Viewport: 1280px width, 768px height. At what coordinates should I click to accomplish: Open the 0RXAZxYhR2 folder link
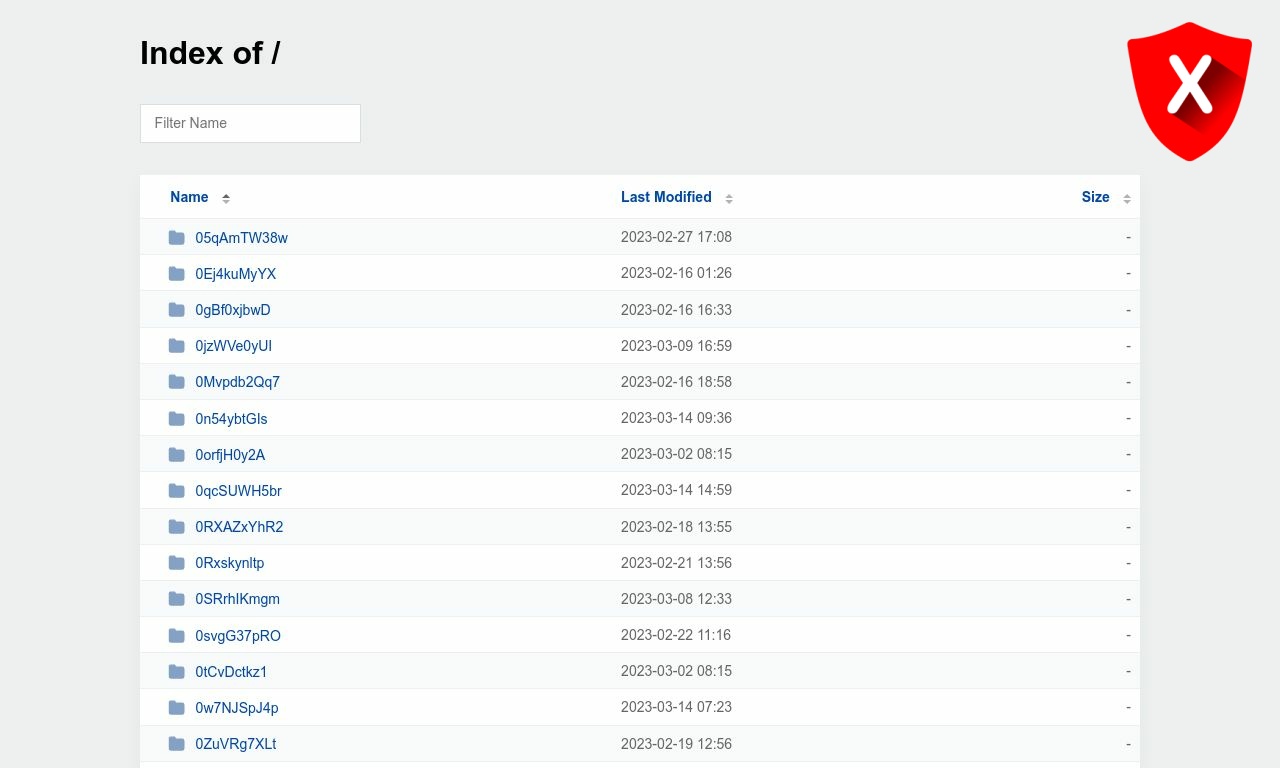[x=239, y=527]
